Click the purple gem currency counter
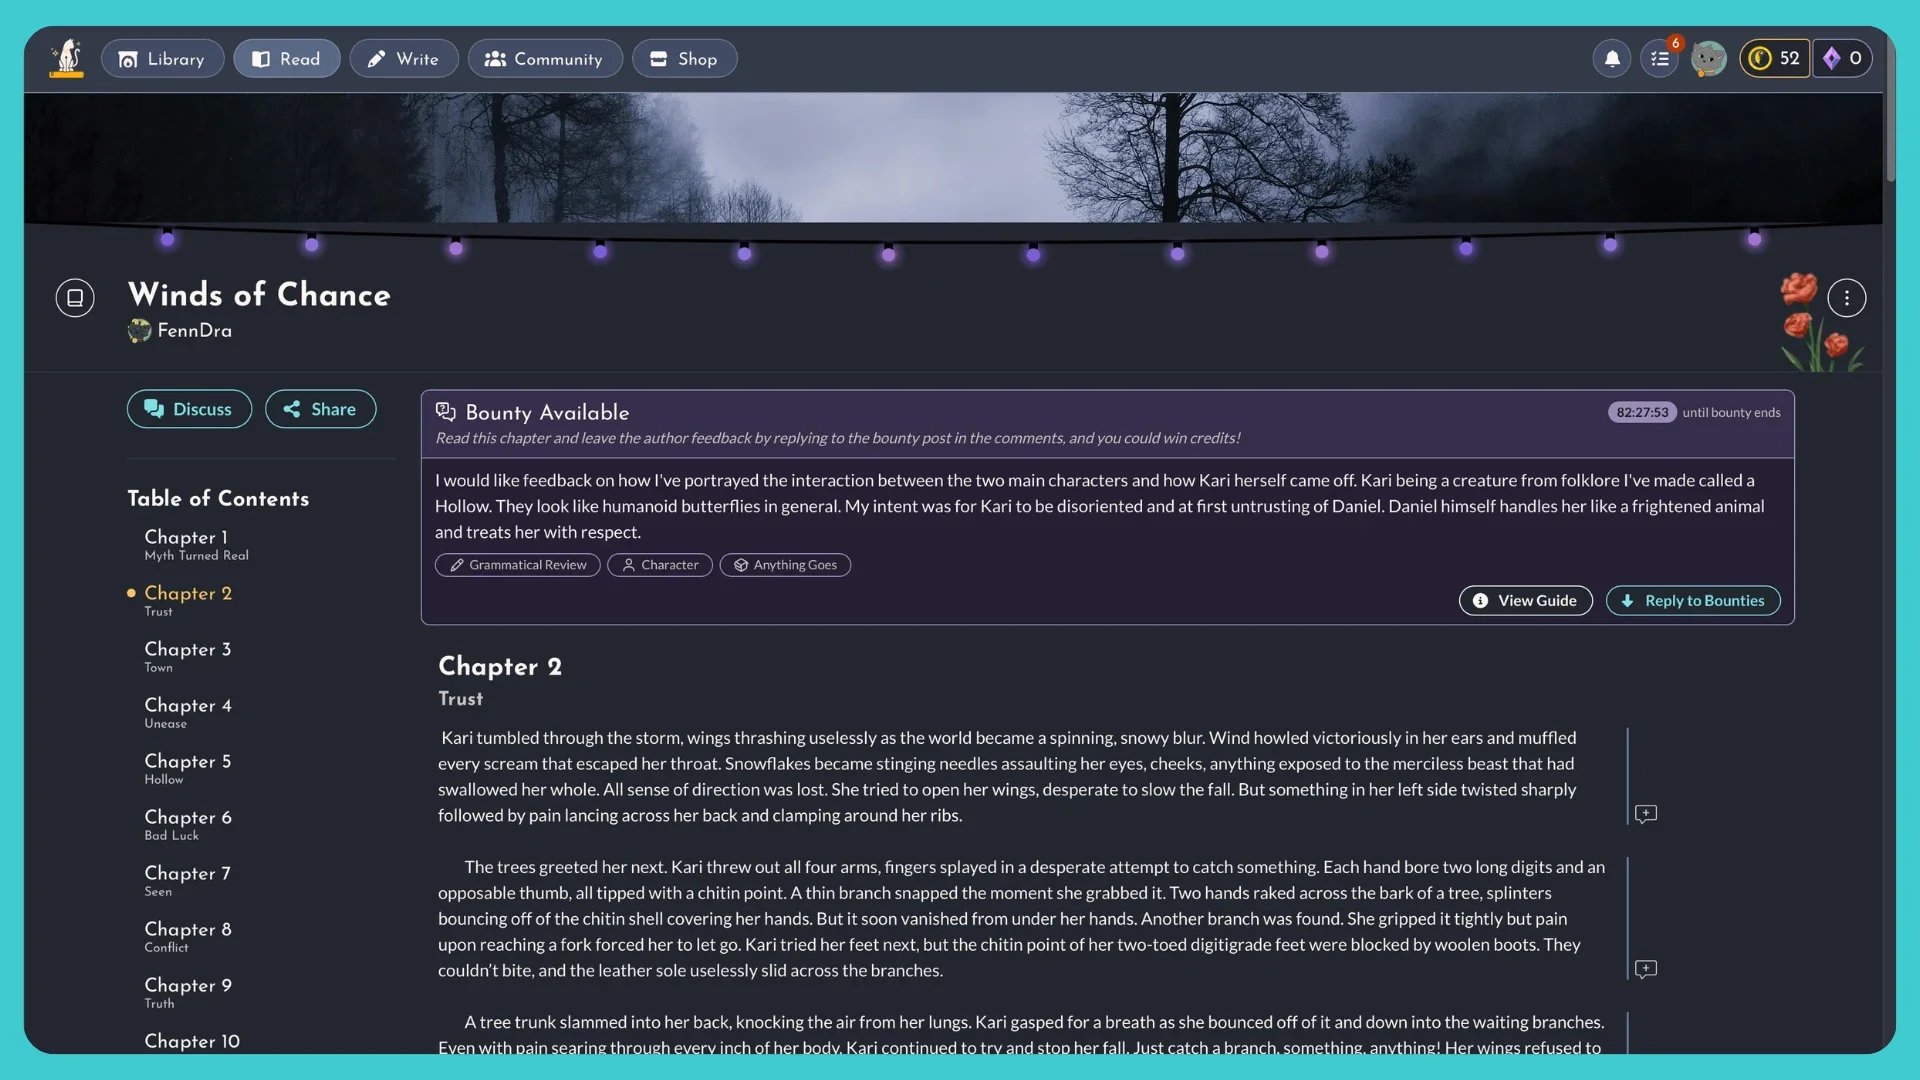The width and height of the screenshot is (1920, 1080). coord(1842,59)
